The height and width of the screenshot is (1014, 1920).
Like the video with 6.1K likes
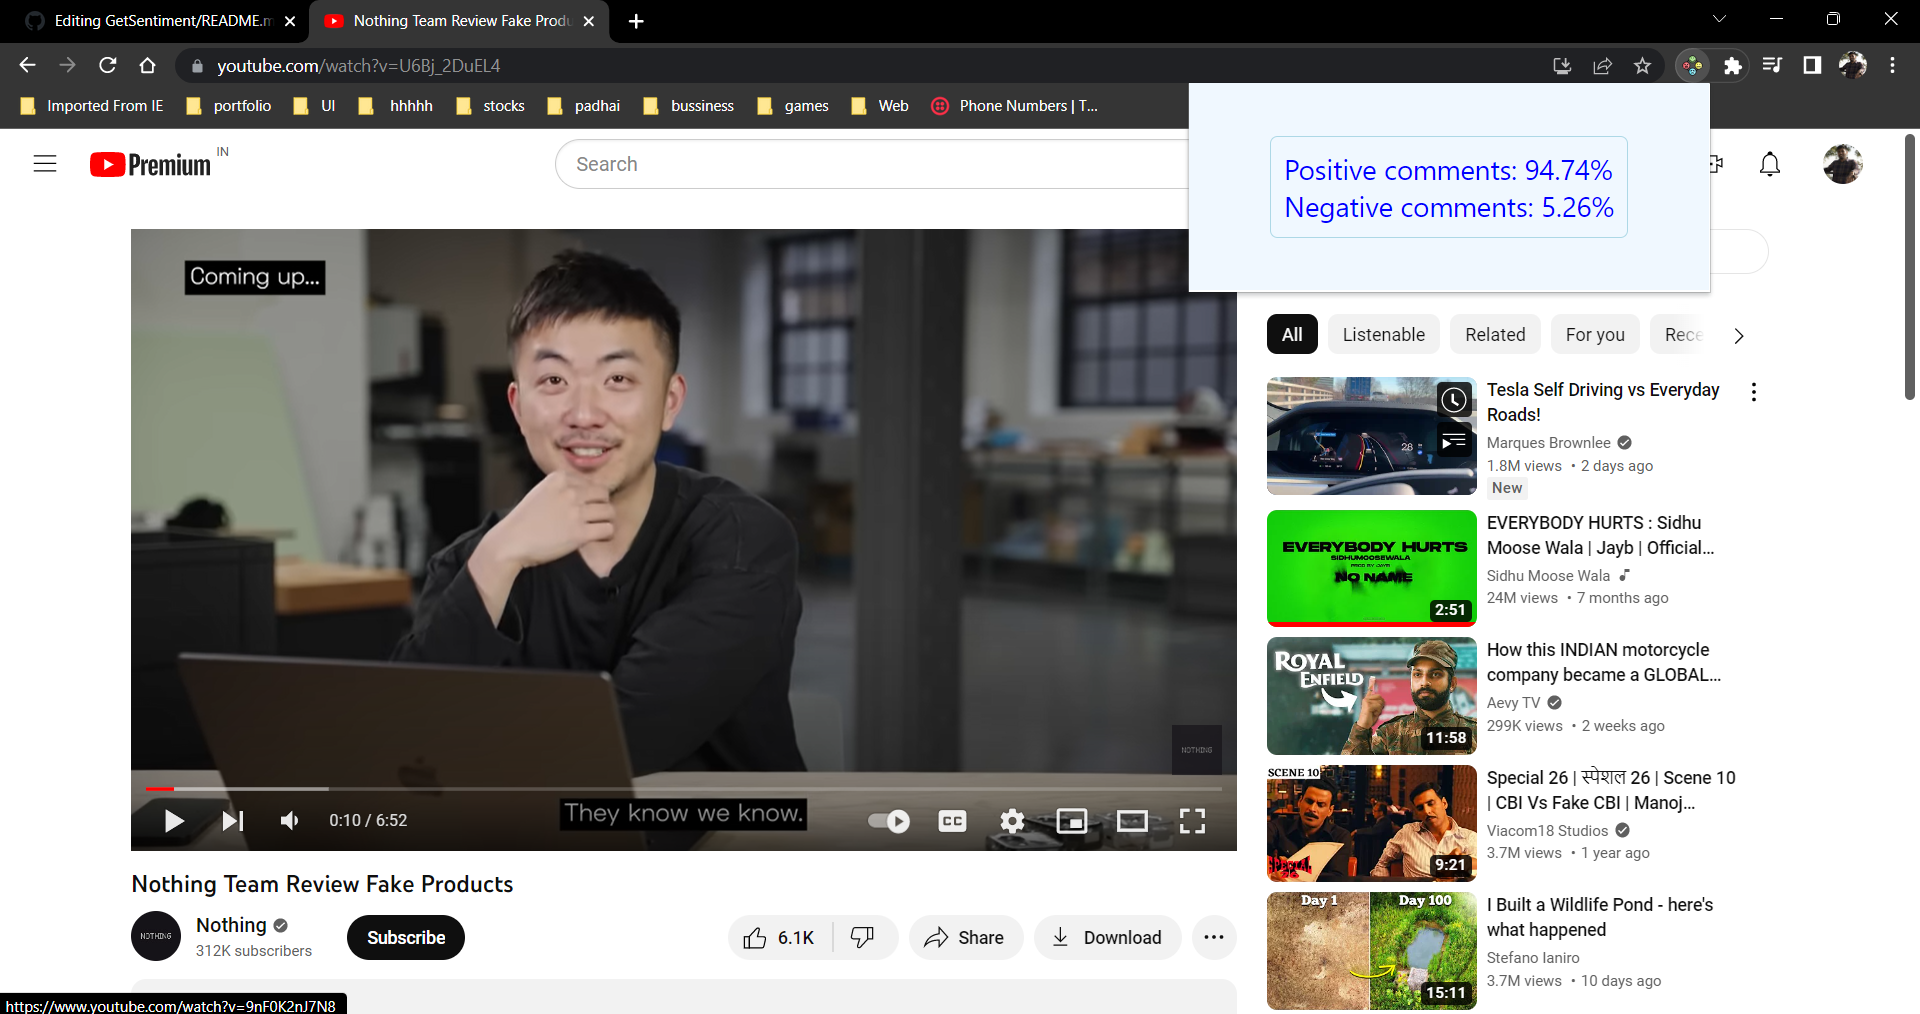tap(780, 938)
